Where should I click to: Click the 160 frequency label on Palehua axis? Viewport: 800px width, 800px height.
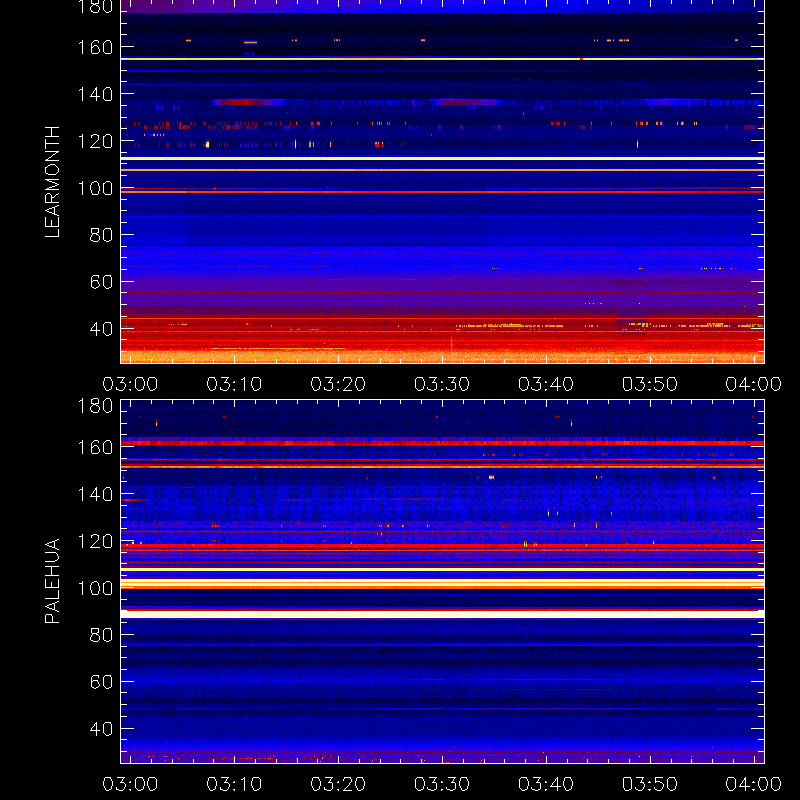coord(95,447)
